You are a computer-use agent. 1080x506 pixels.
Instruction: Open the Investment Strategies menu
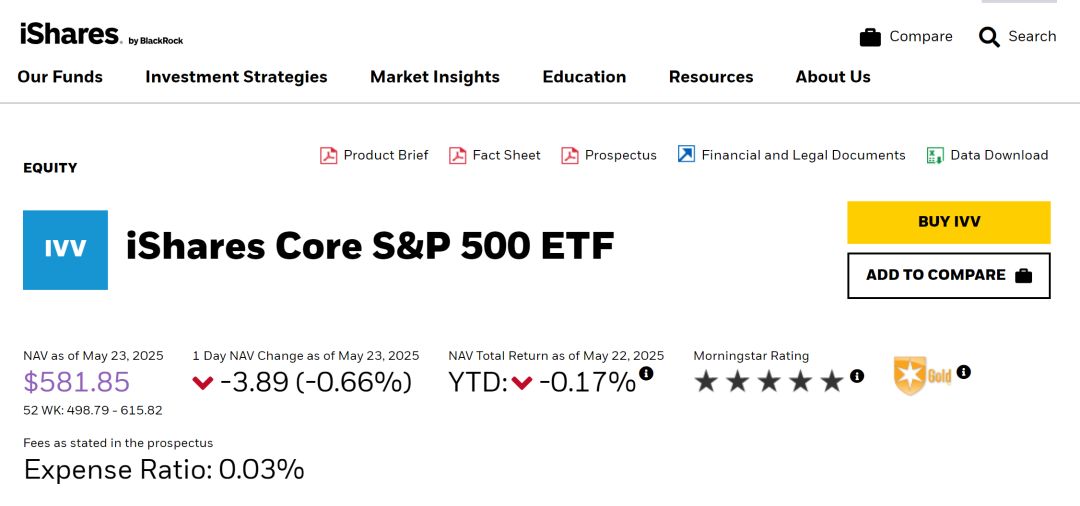coord(236,76)
